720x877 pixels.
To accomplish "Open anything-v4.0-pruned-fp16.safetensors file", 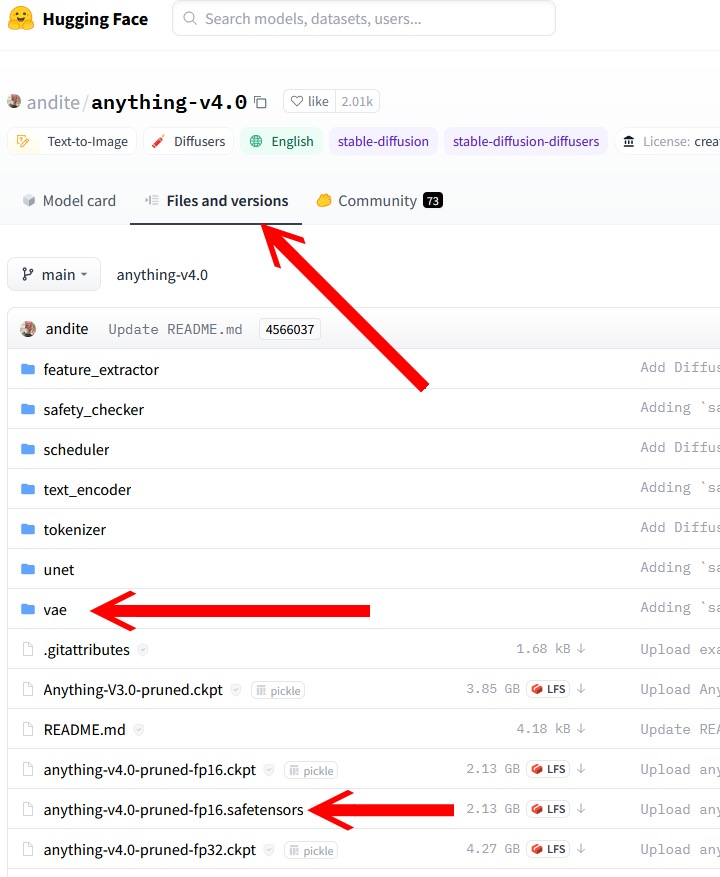I will [173, 810].
